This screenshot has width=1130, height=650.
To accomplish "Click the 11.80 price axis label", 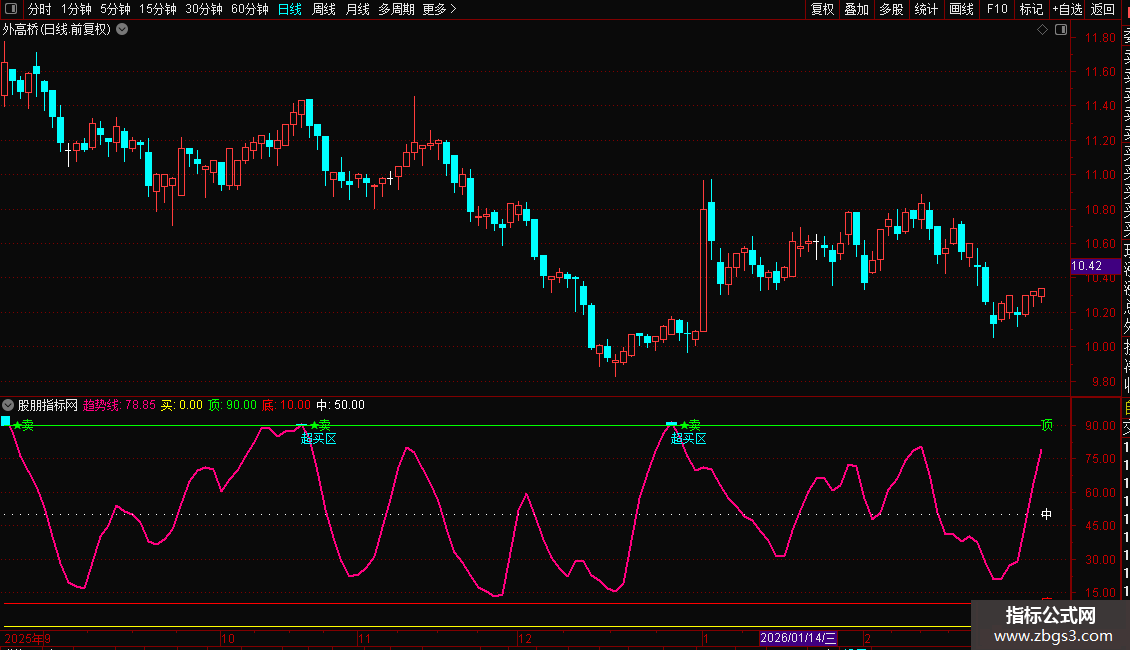I will [1100, 37].
